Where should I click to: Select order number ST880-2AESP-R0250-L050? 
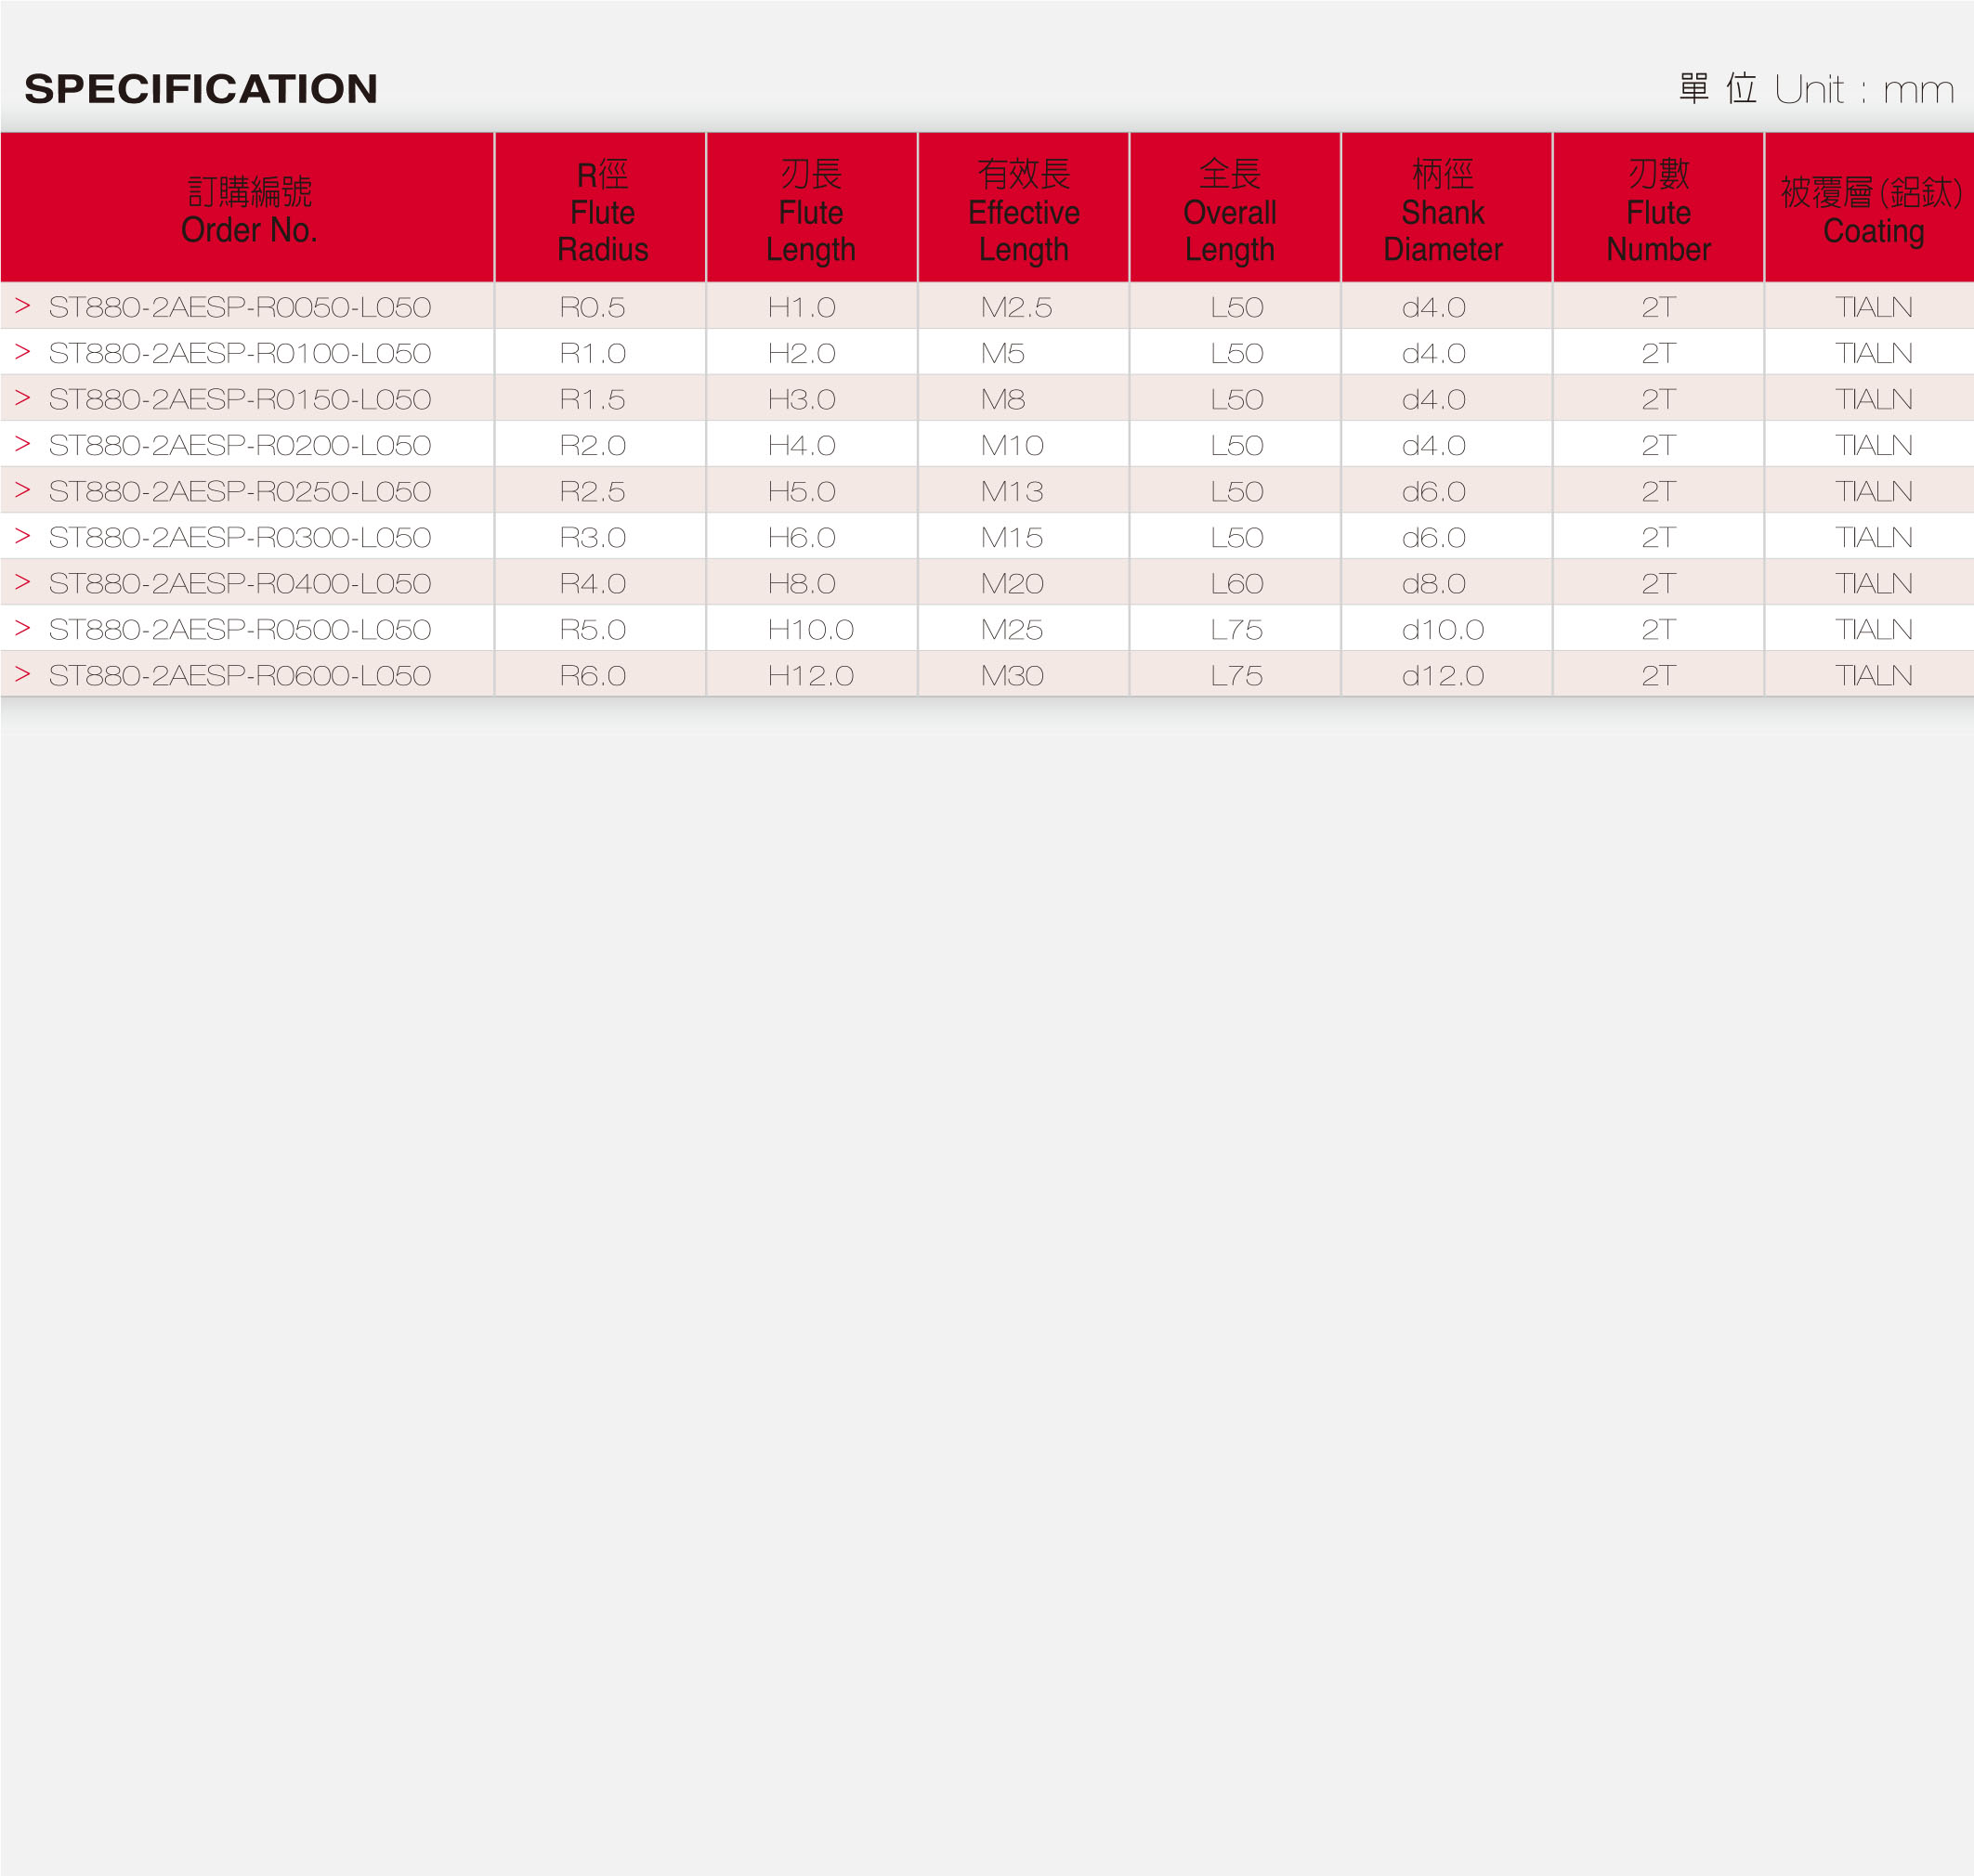(240, 491)
